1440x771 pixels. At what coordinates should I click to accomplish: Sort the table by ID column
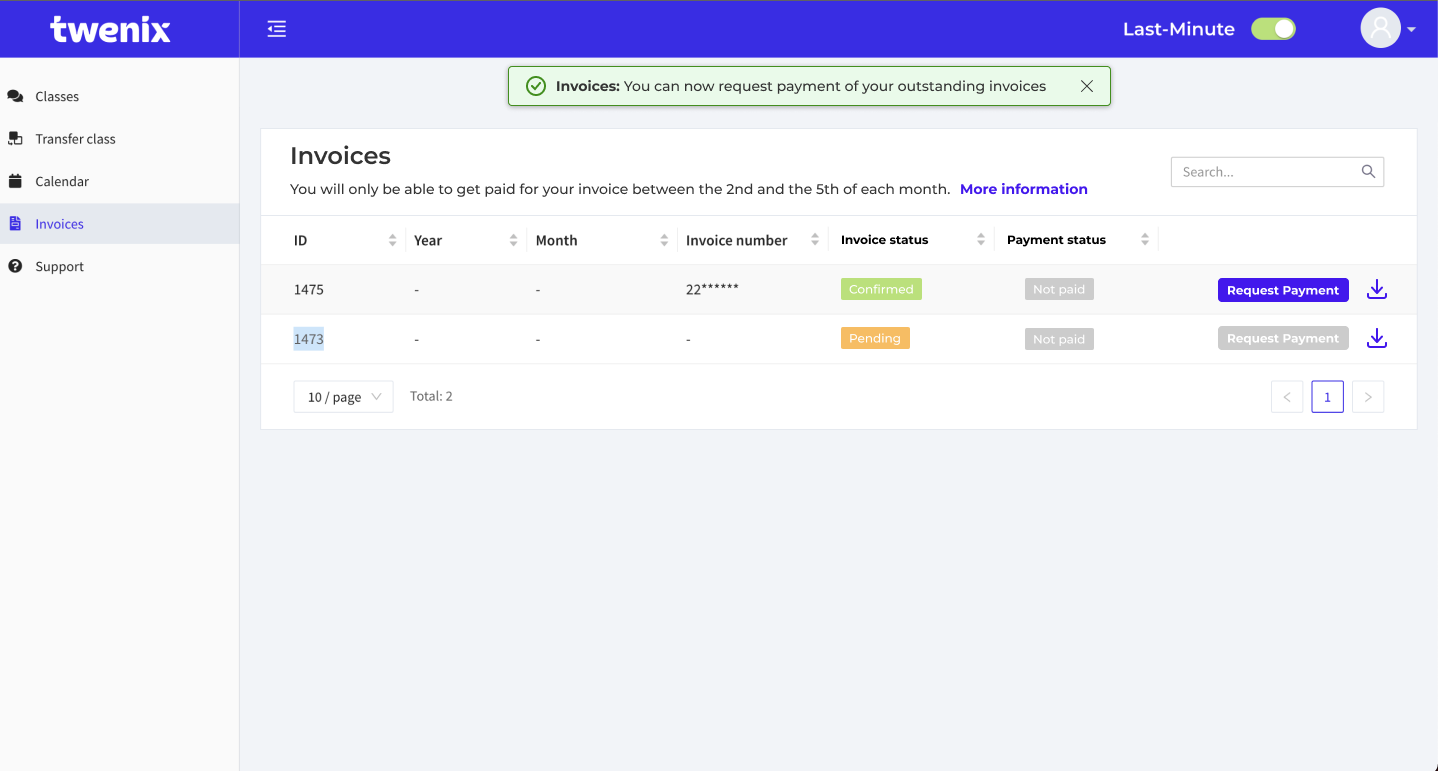click(393, 239)
